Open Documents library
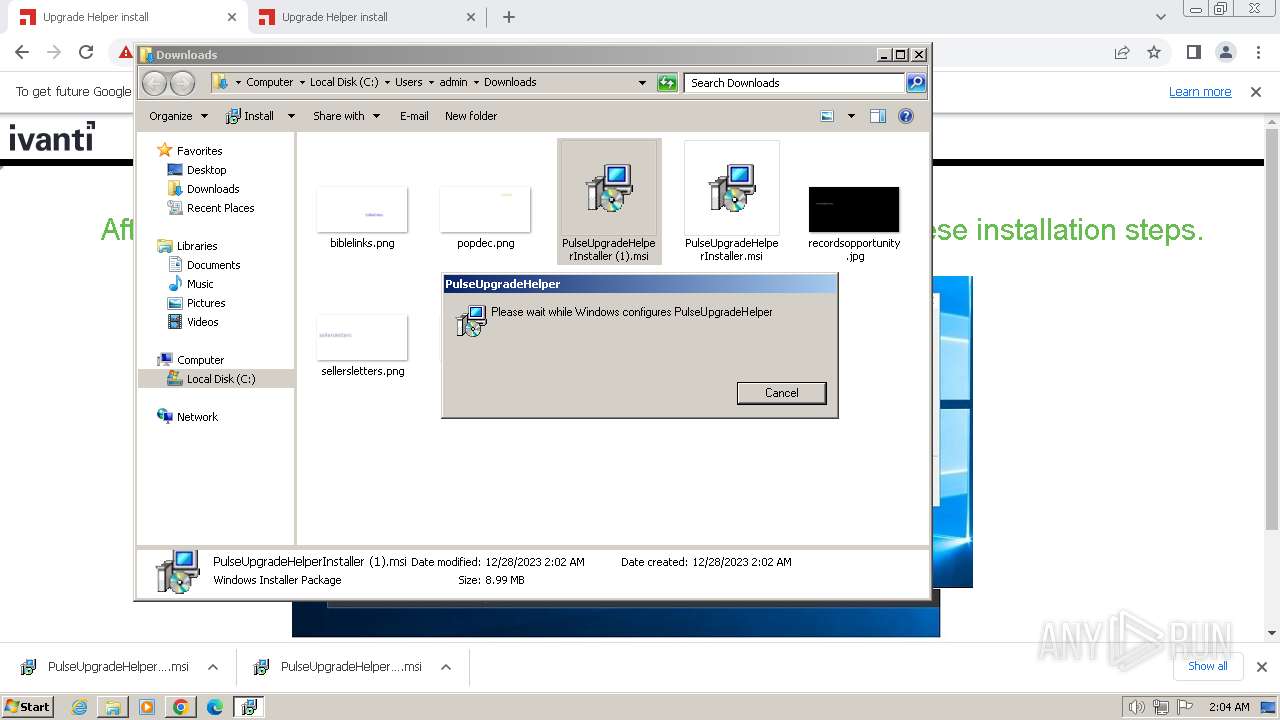The width and height of the screenshot is (1280, 720). coord(213,265)
